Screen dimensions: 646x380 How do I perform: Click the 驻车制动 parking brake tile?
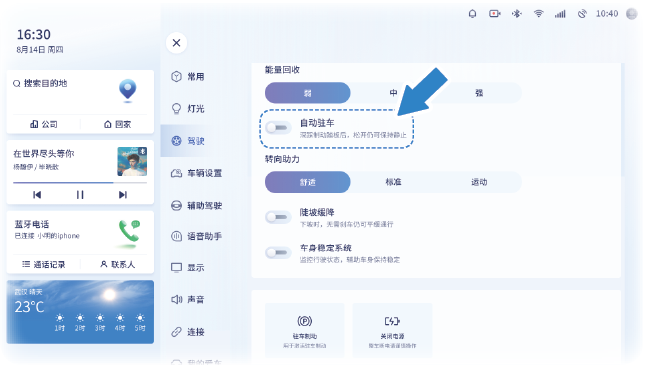point(305,330)
